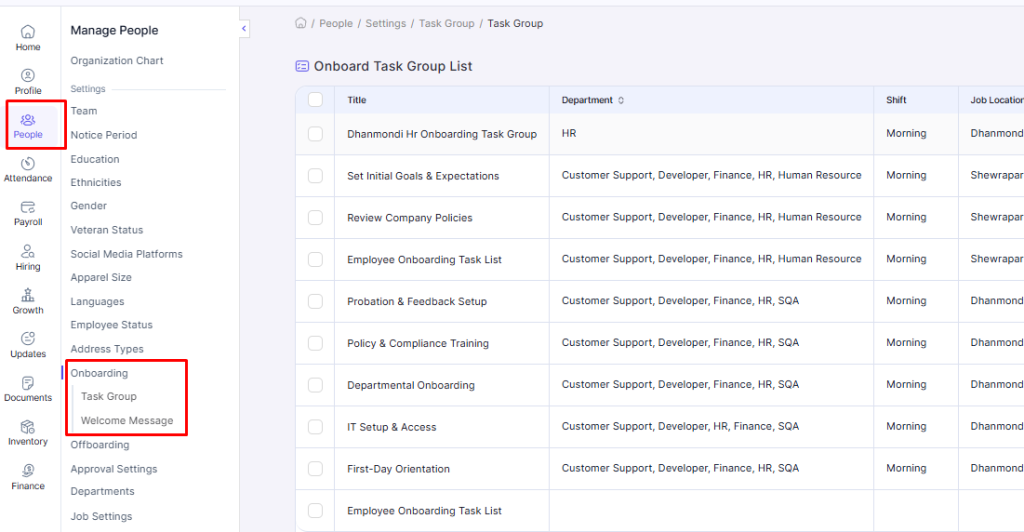
Task: Click the Settings breadcrumb link
Action: point(385,23)
